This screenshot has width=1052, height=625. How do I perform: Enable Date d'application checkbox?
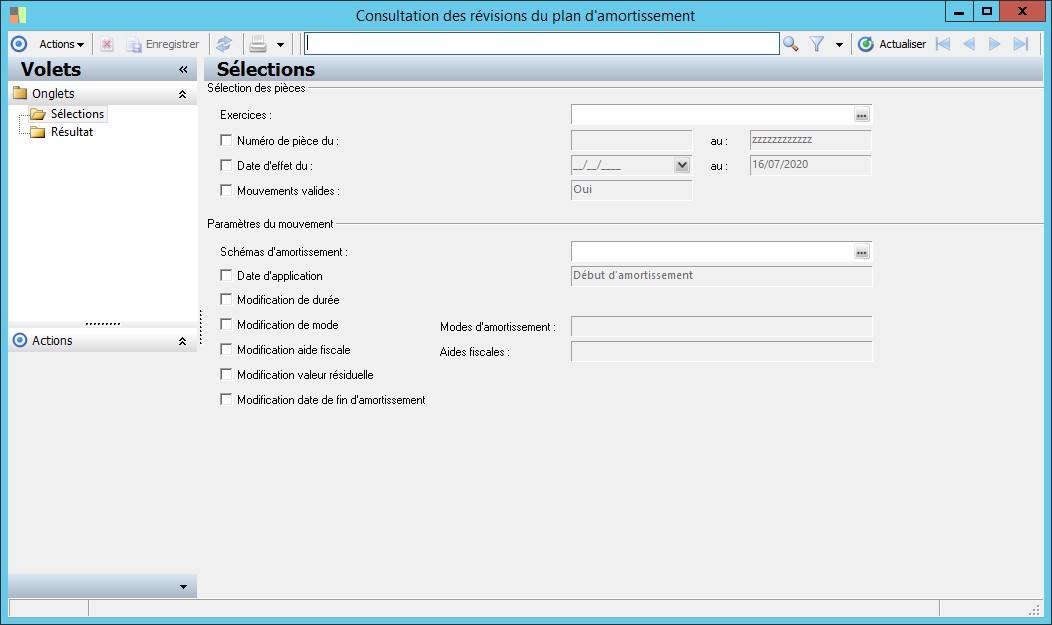tap(226, 276)
